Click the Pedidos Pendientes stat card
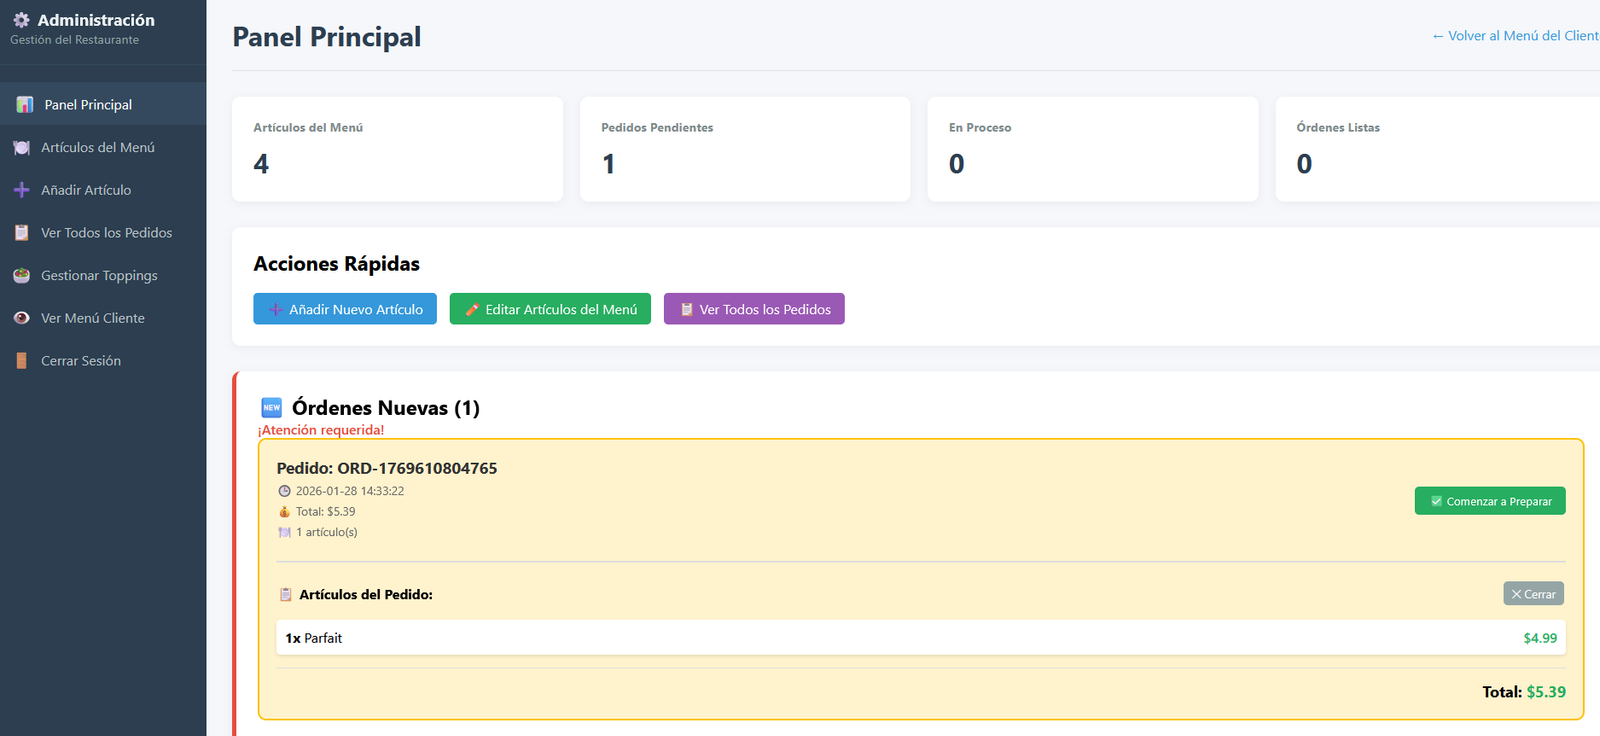 click(745, 149)
